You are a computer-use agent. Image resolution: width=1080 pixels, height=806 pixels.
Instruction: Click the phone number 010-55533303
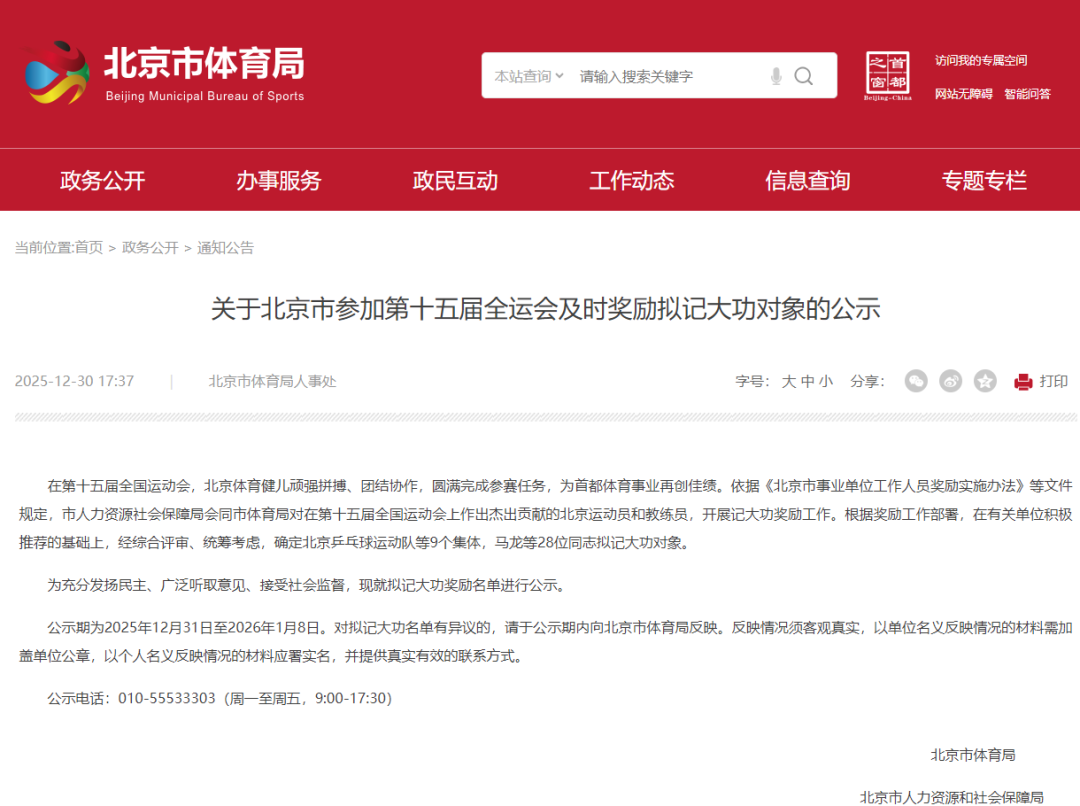pos(167,699)
